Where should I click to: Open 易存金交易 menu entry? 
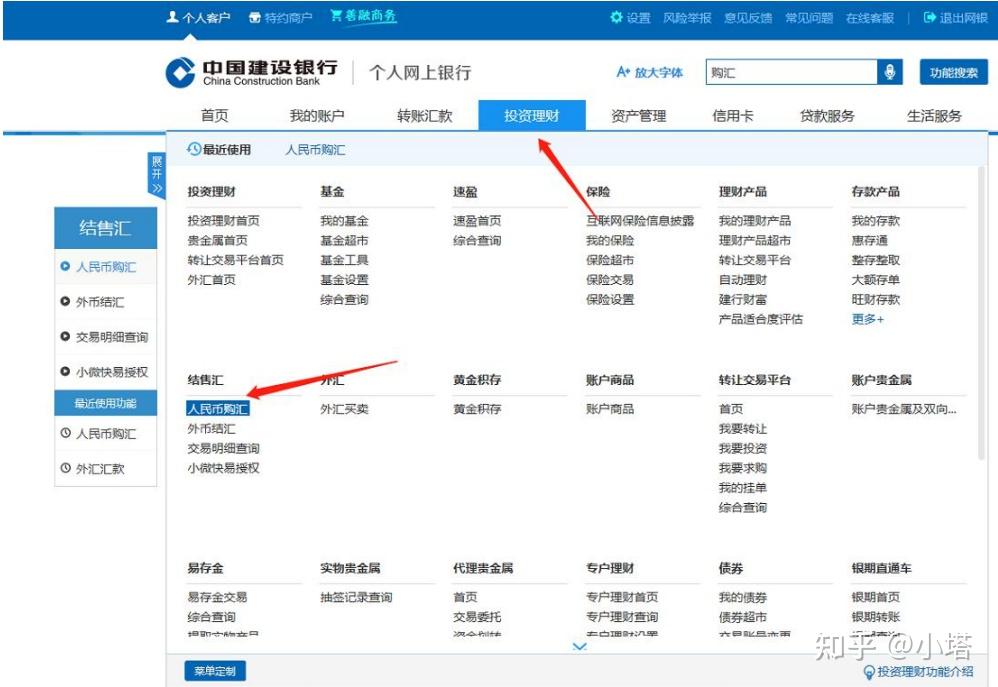click(x=218, y=597)
